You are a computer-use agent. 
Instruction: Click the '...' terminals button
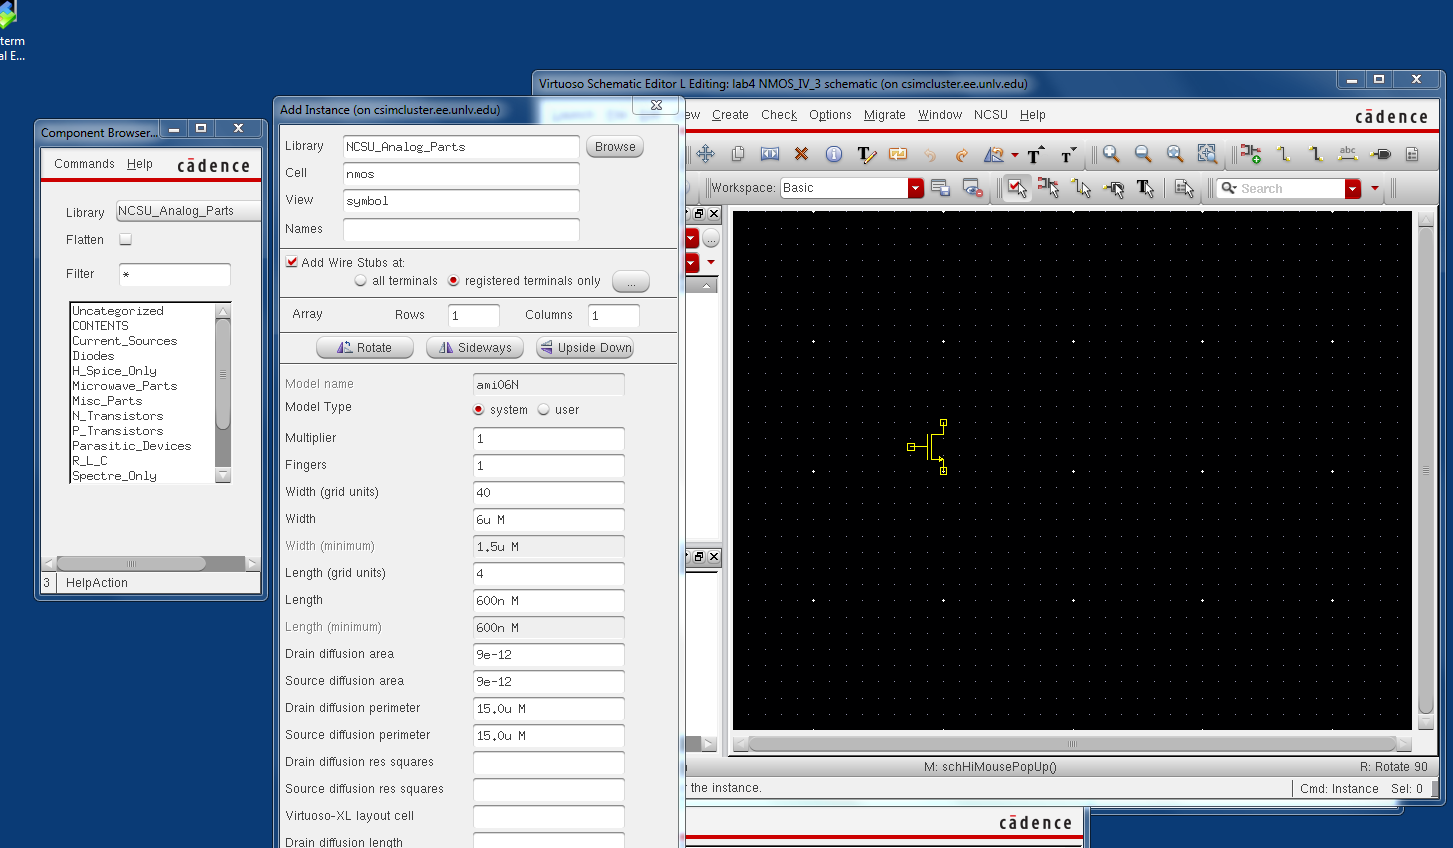pyautogui.click(x=631, y=282)
